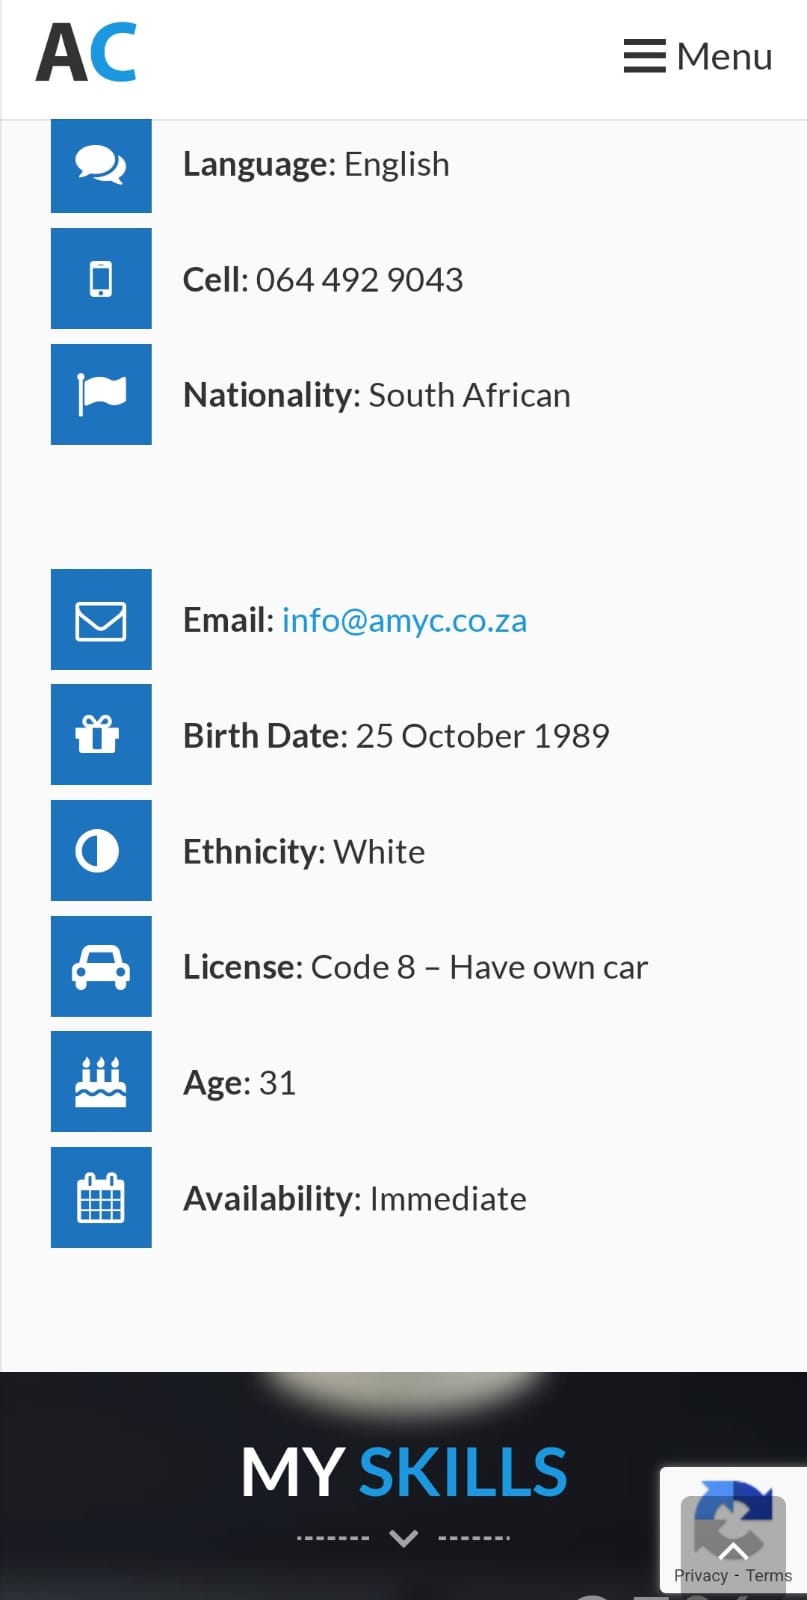Select the envelope Email icon
The image size is (807, 1600).
coord(101,620)
